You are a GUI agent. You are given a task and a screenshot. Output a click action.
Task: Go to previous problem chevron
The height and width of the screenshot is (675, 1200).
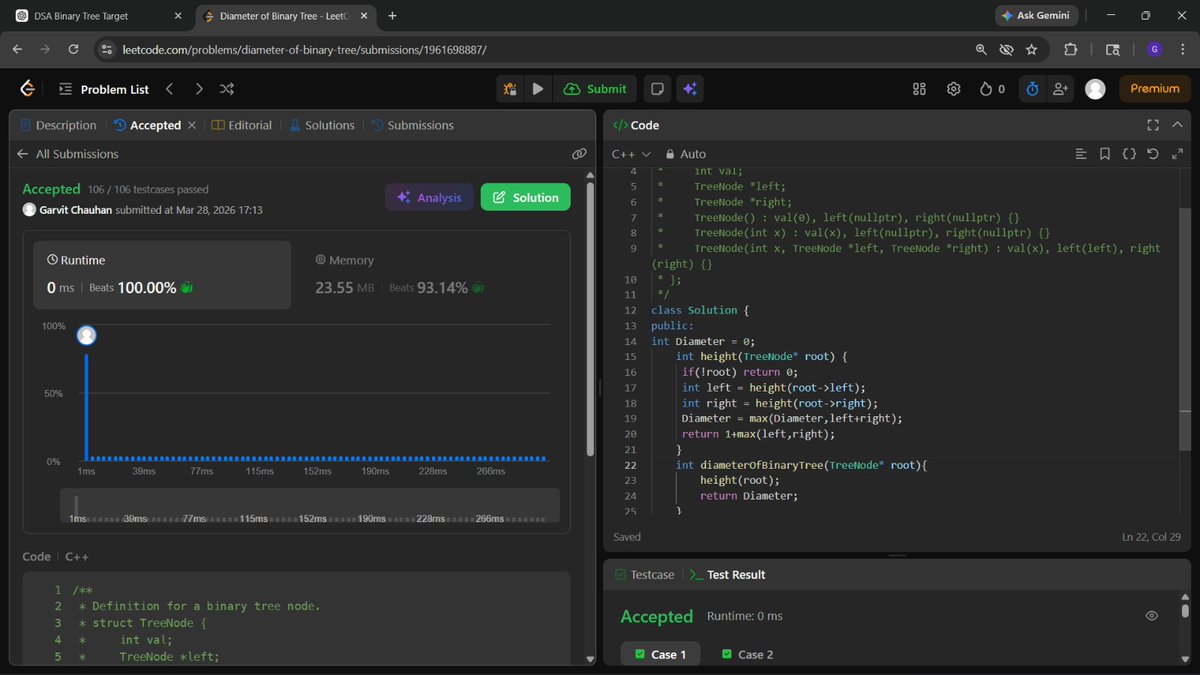(170, 89)
